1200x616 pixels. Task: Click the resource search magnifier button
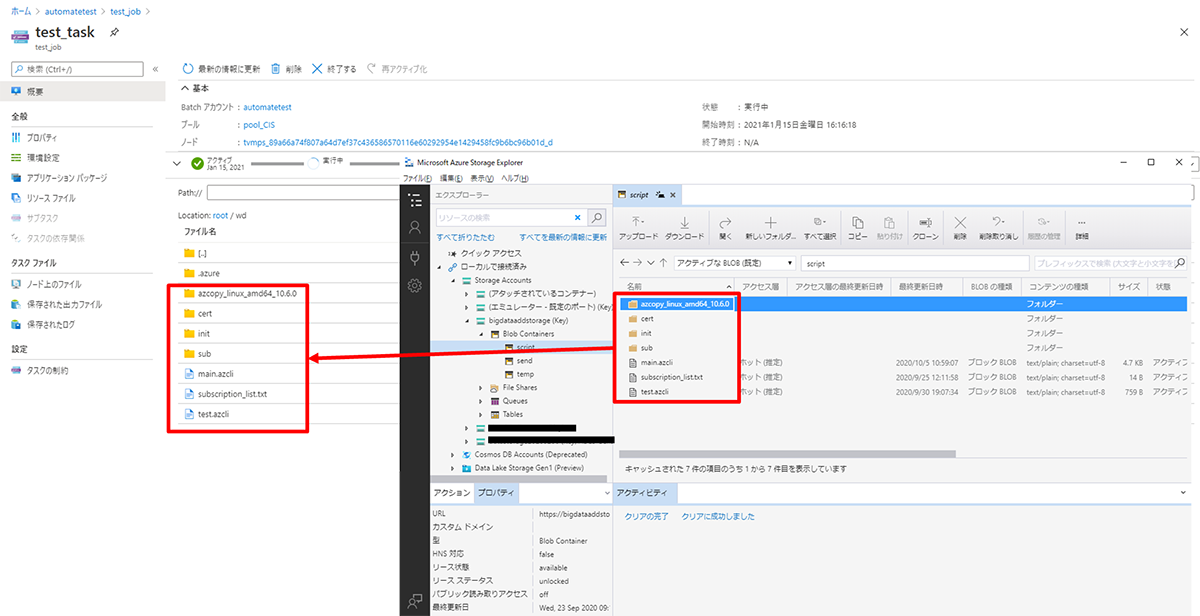tap(596, 217)
